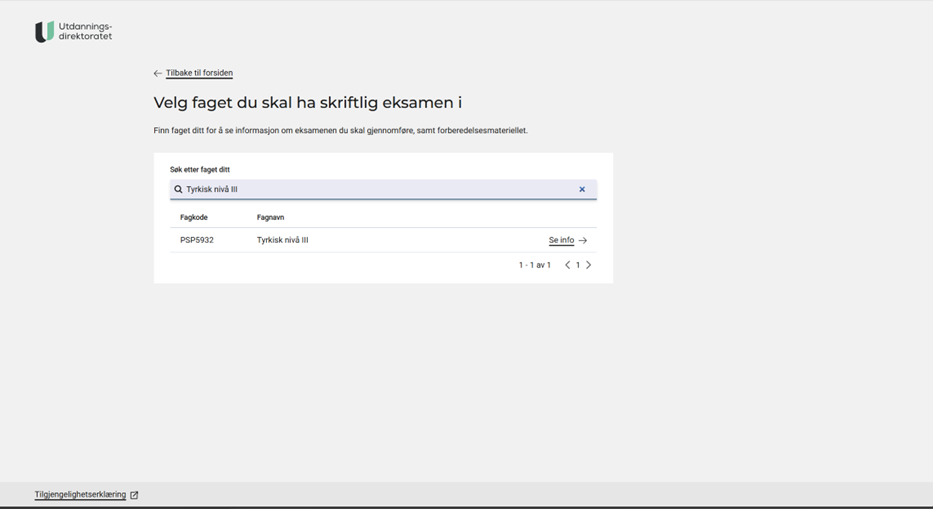Go to previous page of results
The image size is (933, 509).
click(x=567, y=265)
